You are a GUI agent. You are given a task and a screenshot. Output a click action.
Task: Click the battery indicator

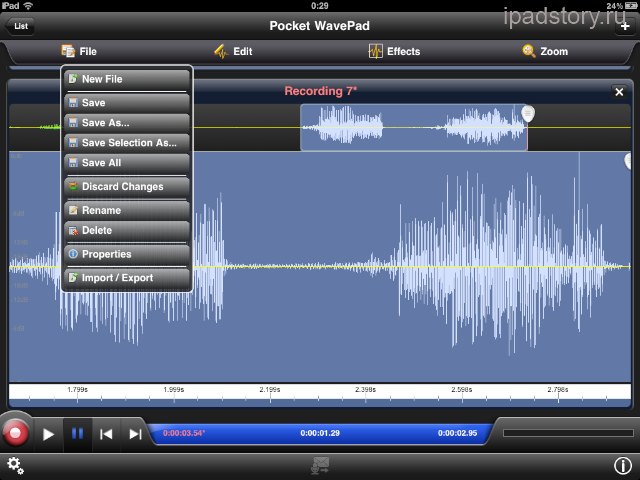[631, 6]
